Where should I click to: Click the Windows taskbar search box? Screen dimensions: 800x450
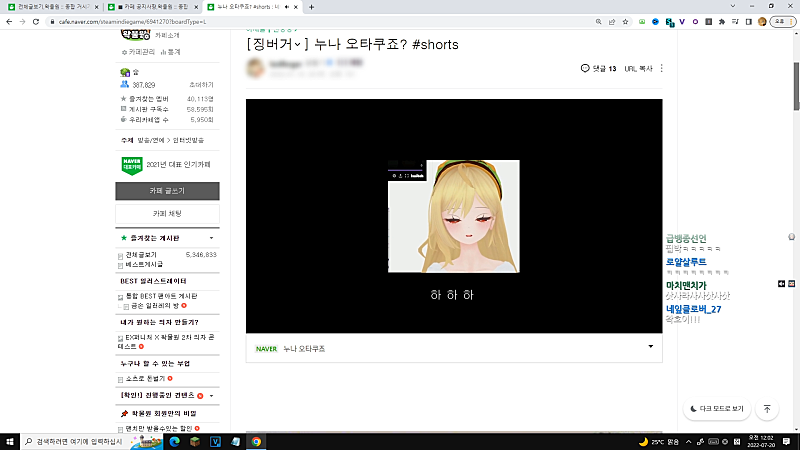92,441
